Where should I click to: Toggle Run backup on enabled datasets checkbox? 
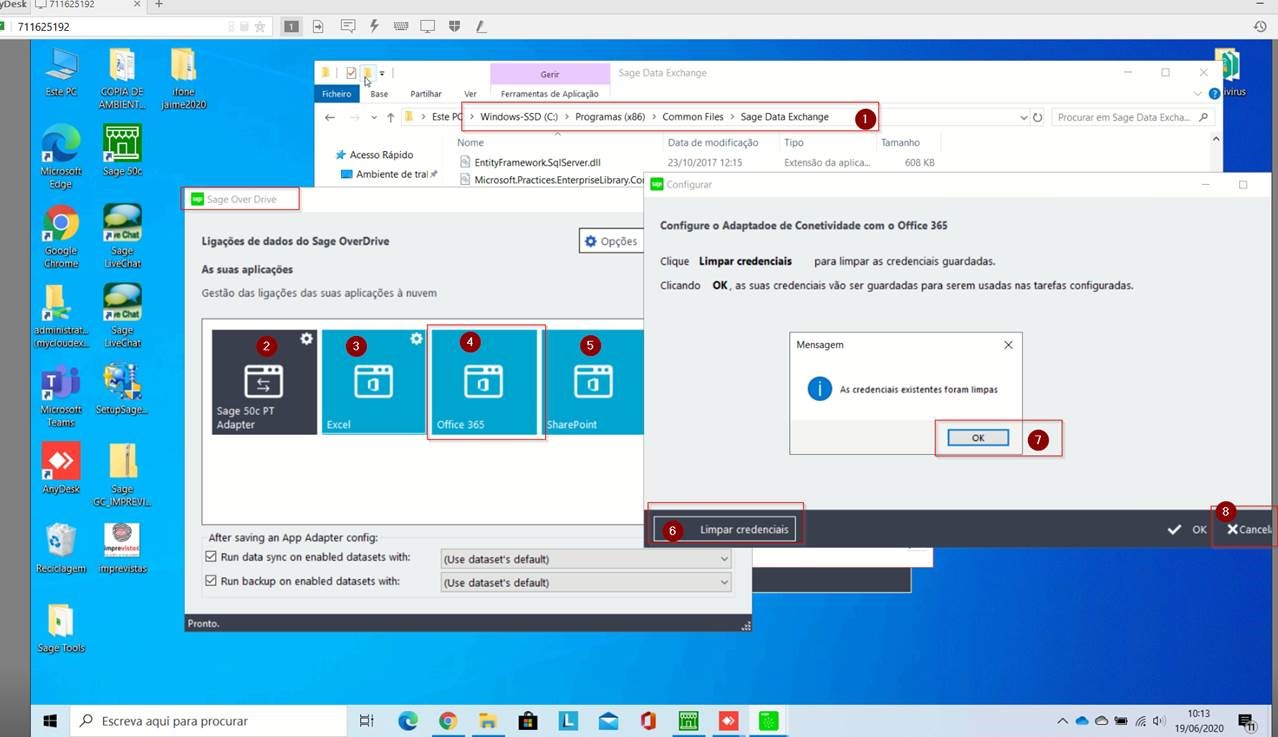[211, 581]
